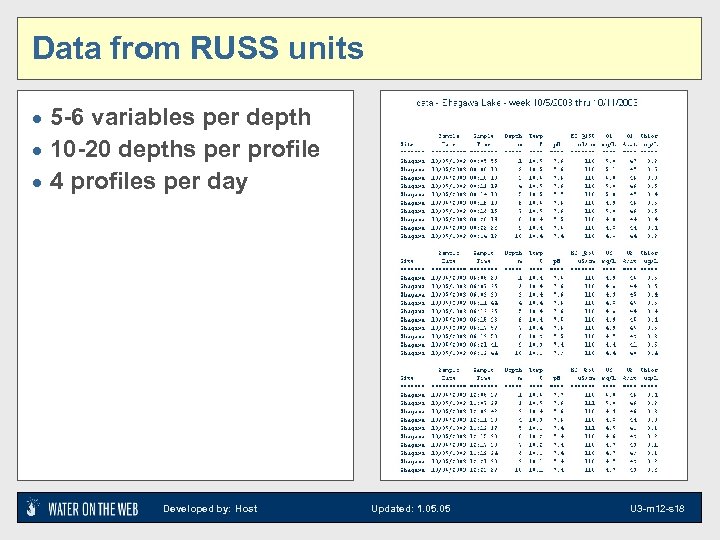The width and height of the screenshot is (720, 540).
Task: Open the Shagawa Lake data table image
Action: tap(534, 285)
